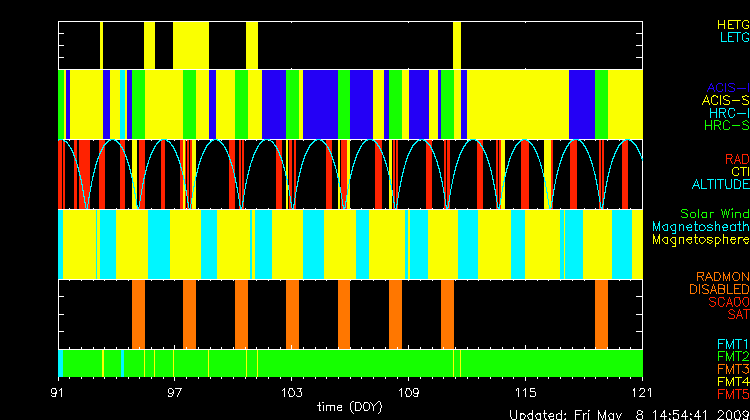
Task: Select the ALTITUDE legend label
Action: pos(720,185)
